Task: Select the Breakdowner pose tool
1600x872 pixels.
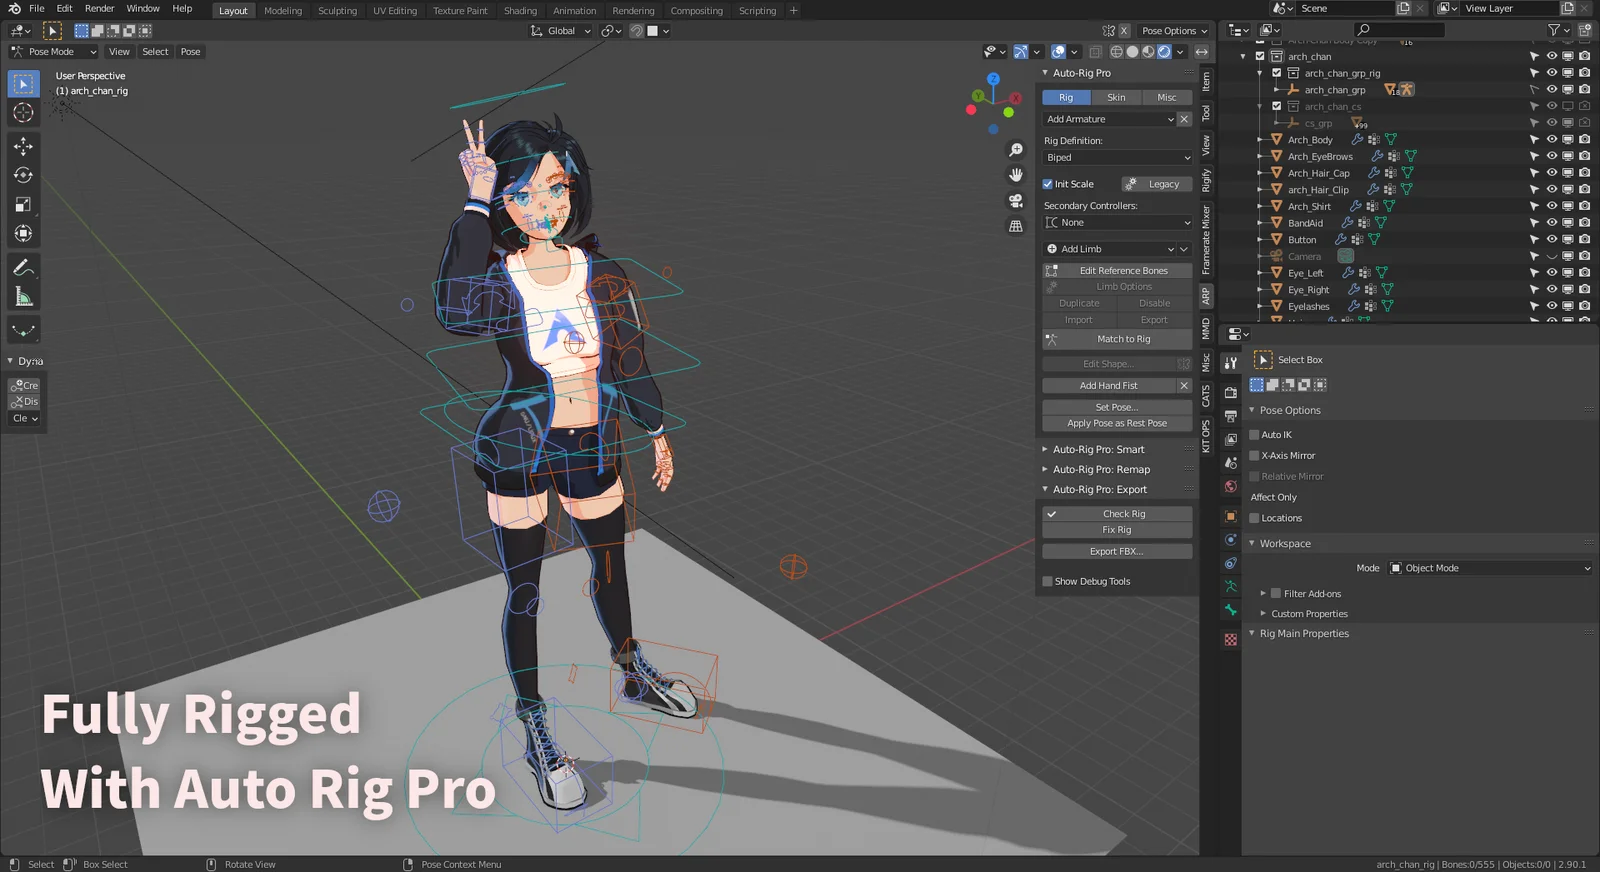Action: [x=23, y=330]
